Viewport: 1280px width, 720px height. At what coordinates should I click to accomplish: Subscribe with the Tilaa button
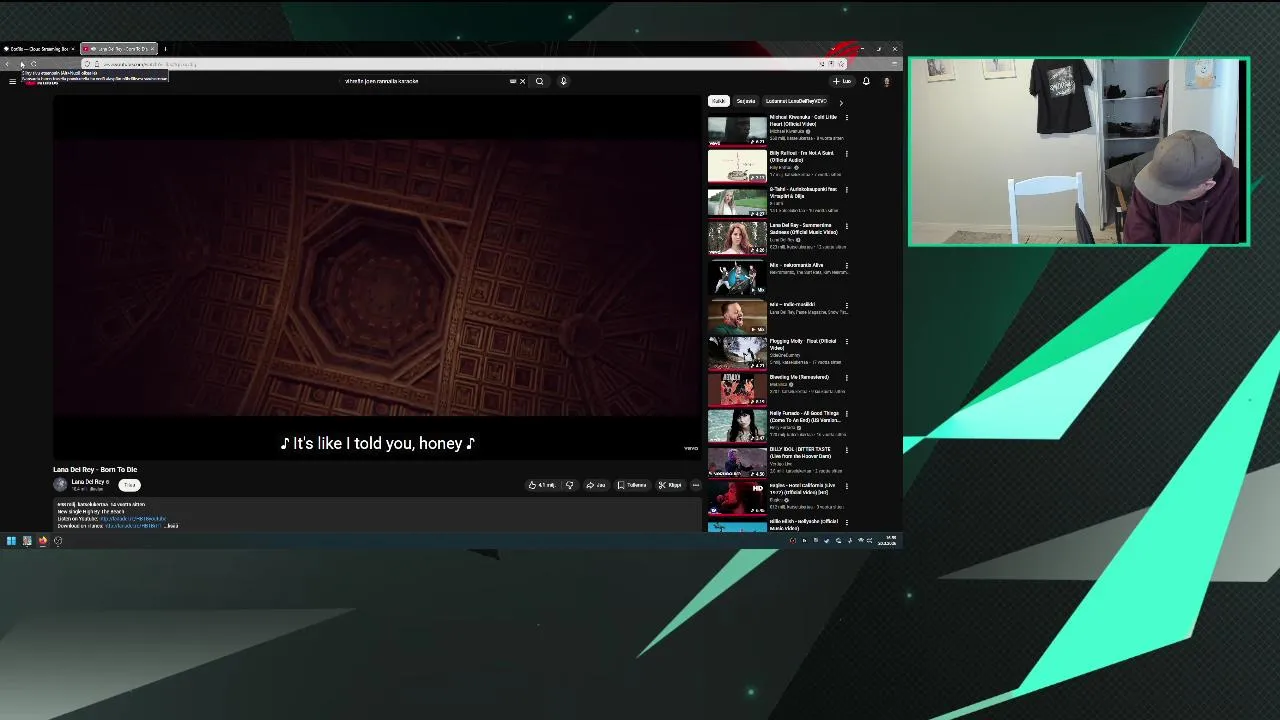point(129,485)
